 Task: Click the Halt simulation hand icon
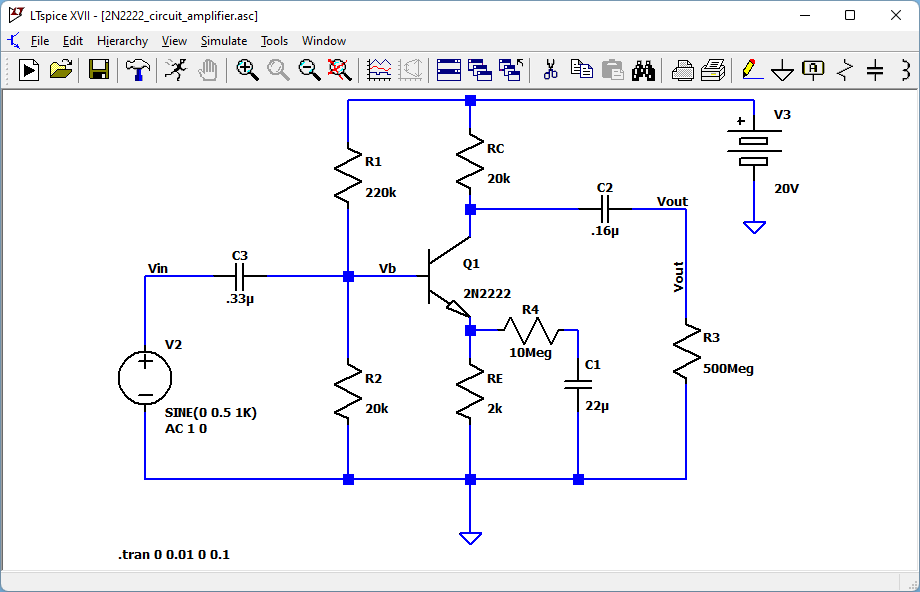[x=207, y=70]
